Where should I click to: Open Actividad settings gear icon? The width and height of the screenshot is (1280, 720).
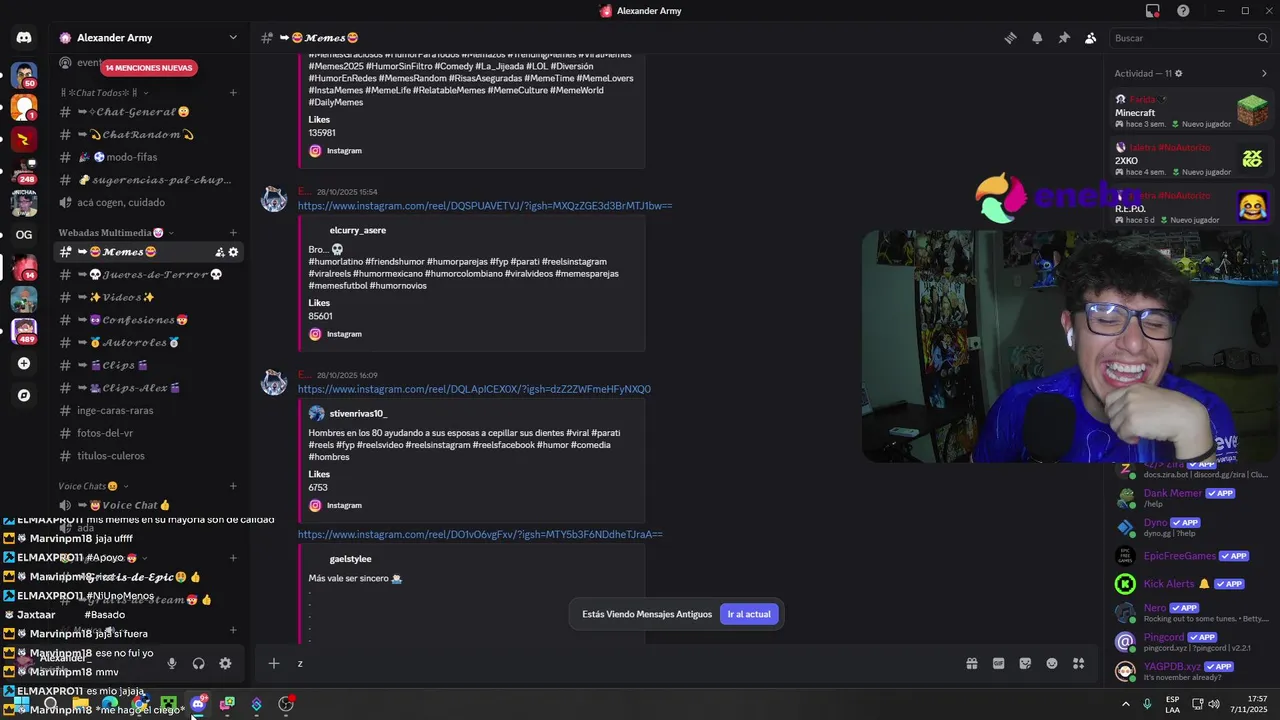click(1179, 73)
